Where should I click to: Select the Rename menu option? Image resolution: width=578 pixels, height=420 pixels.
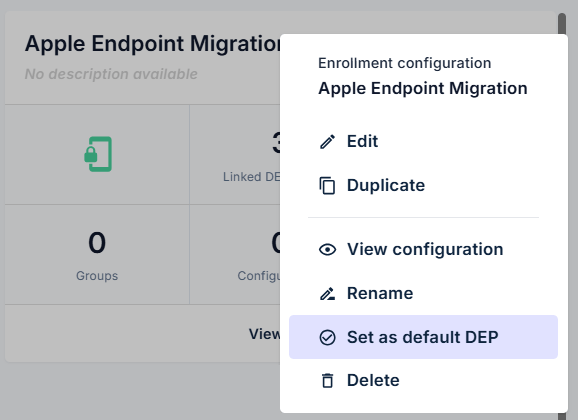point(423,294)
